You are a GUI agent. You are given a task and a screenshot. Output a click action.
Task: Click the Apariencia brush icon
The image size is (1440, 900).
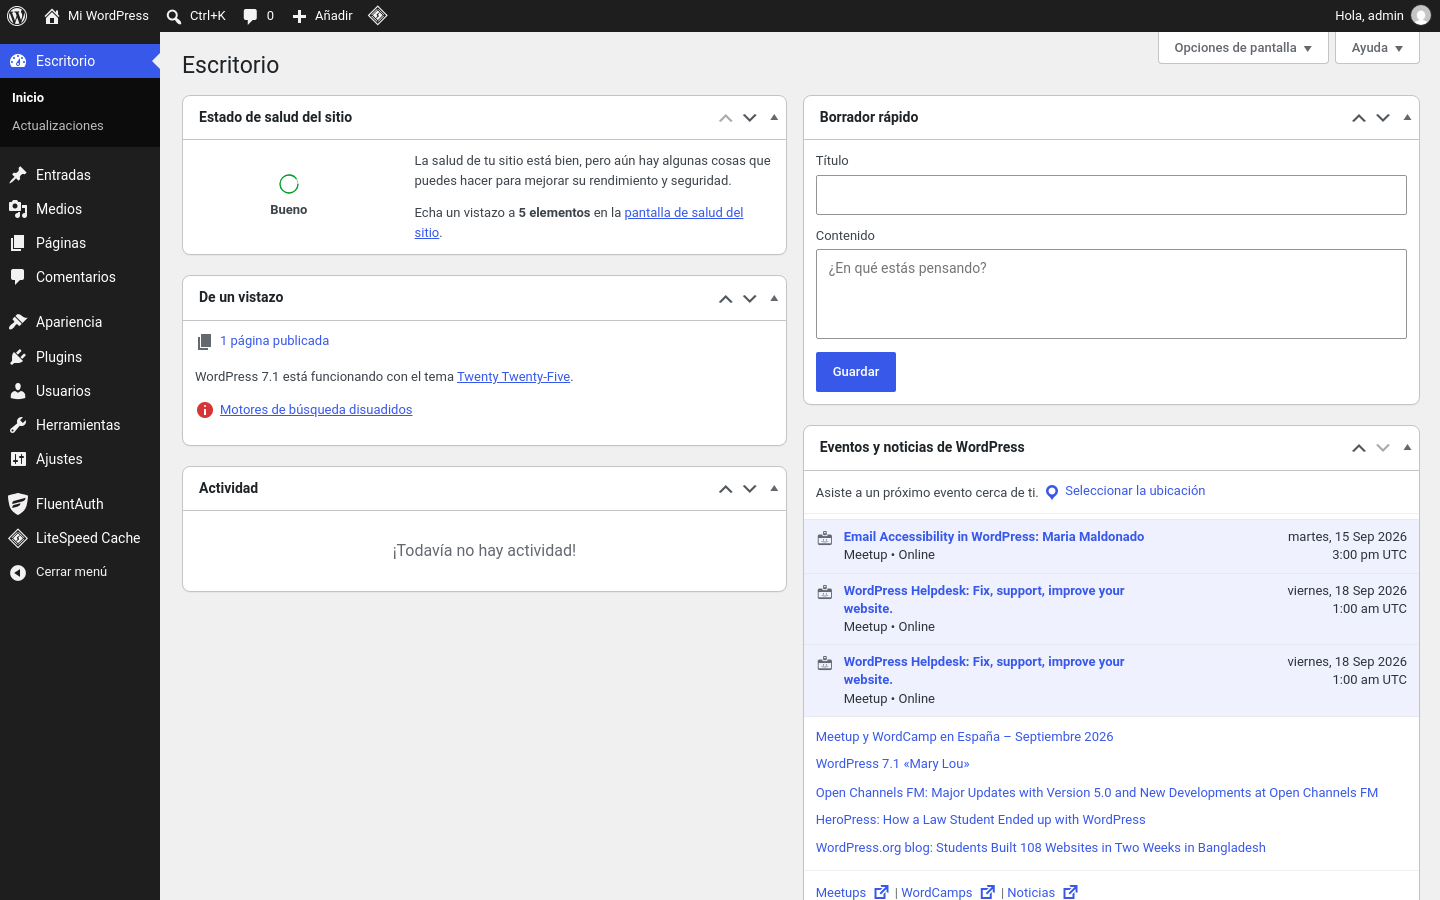18,322
